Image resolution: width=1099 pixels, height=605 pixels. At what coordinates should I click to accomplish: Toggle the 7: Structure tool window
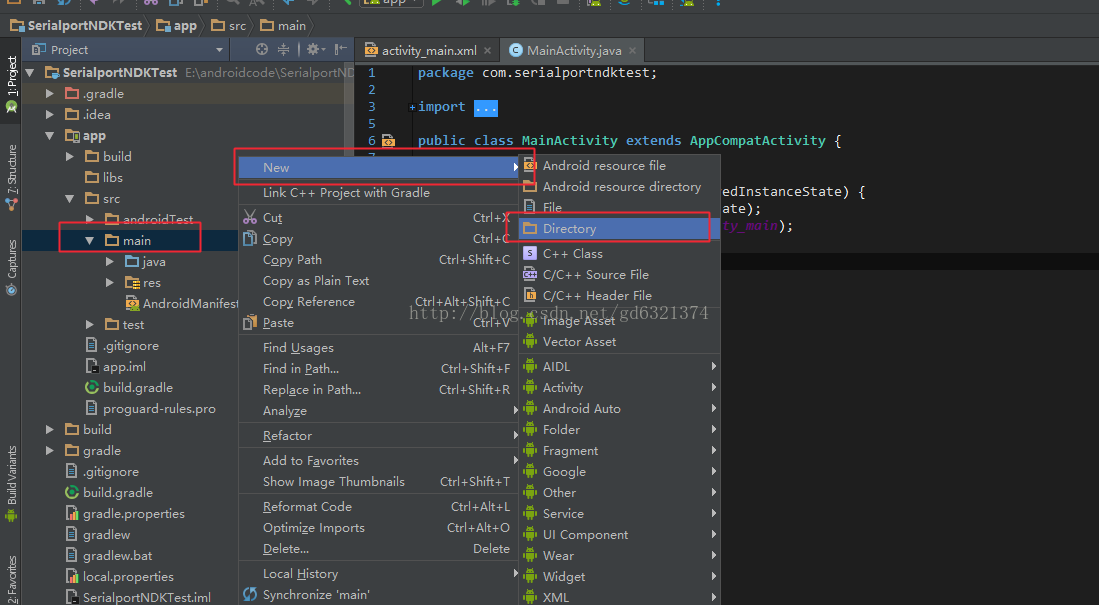pos(11,177)
